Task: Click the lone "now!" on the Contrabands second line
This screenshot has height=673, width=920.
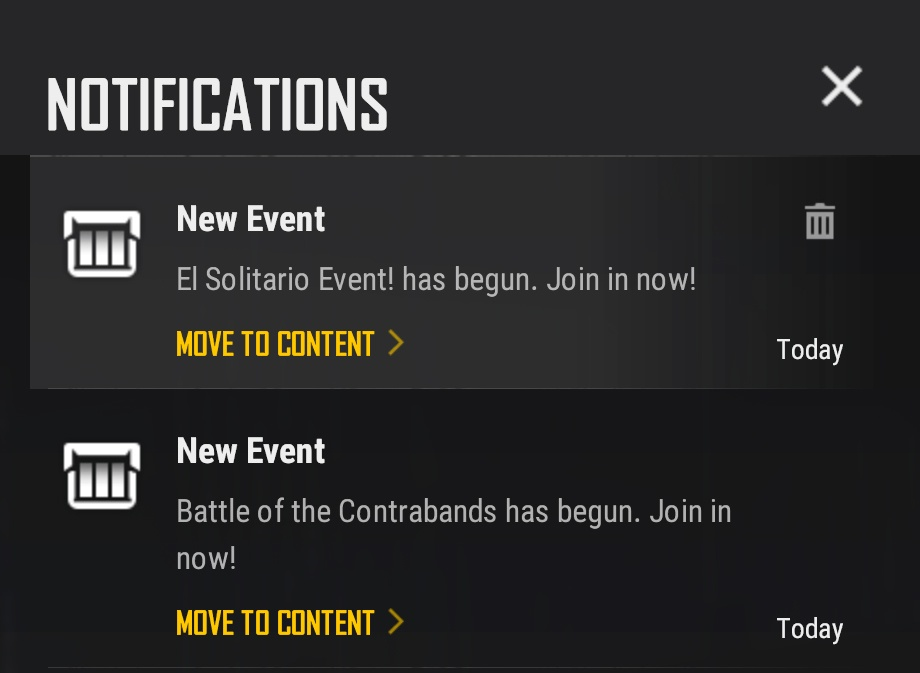Action: [x=206, y=558]
